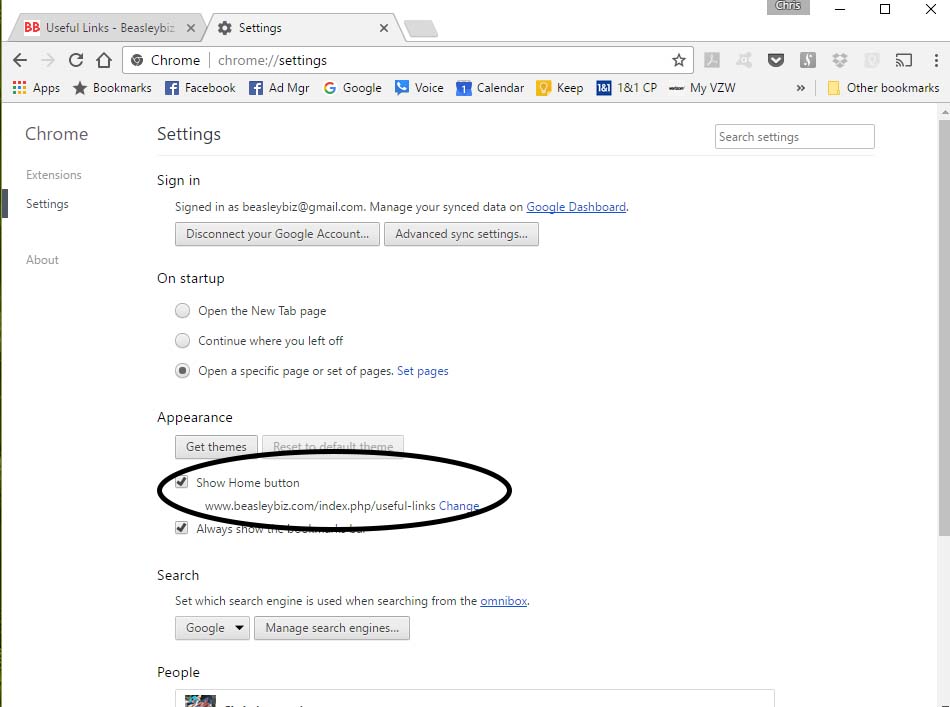Open the Facebook bookmark

200,88
